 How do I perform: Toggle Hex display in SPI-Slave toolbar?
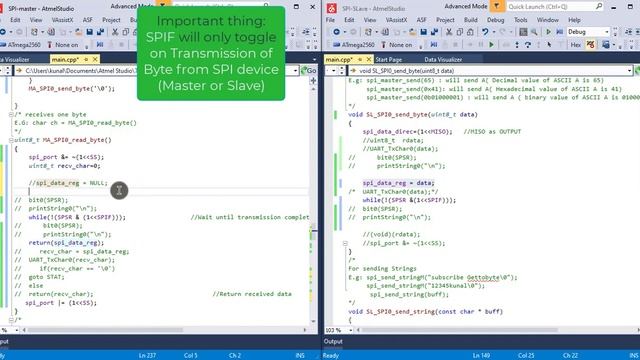[x=576, y=45]
